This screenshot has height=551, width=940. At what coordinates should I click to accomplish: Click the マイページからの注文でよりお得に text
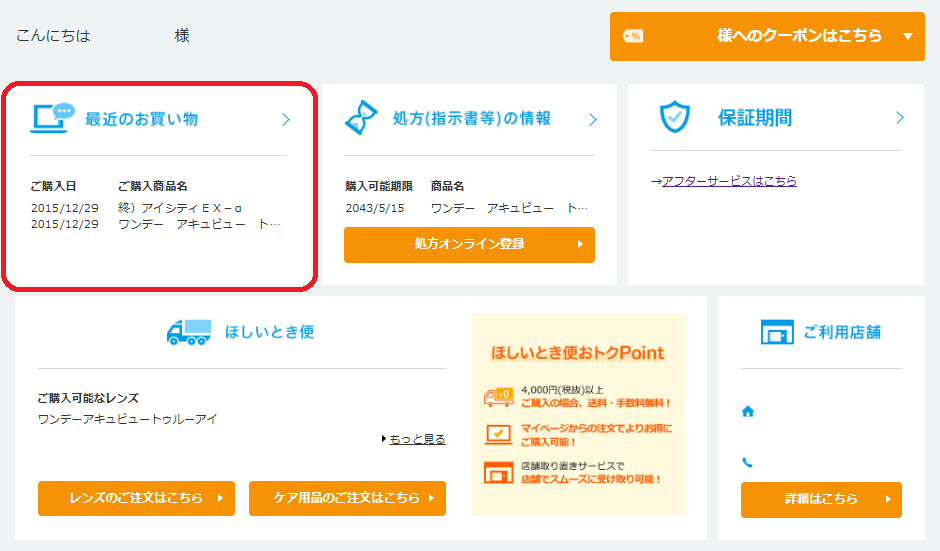(596, 428)
